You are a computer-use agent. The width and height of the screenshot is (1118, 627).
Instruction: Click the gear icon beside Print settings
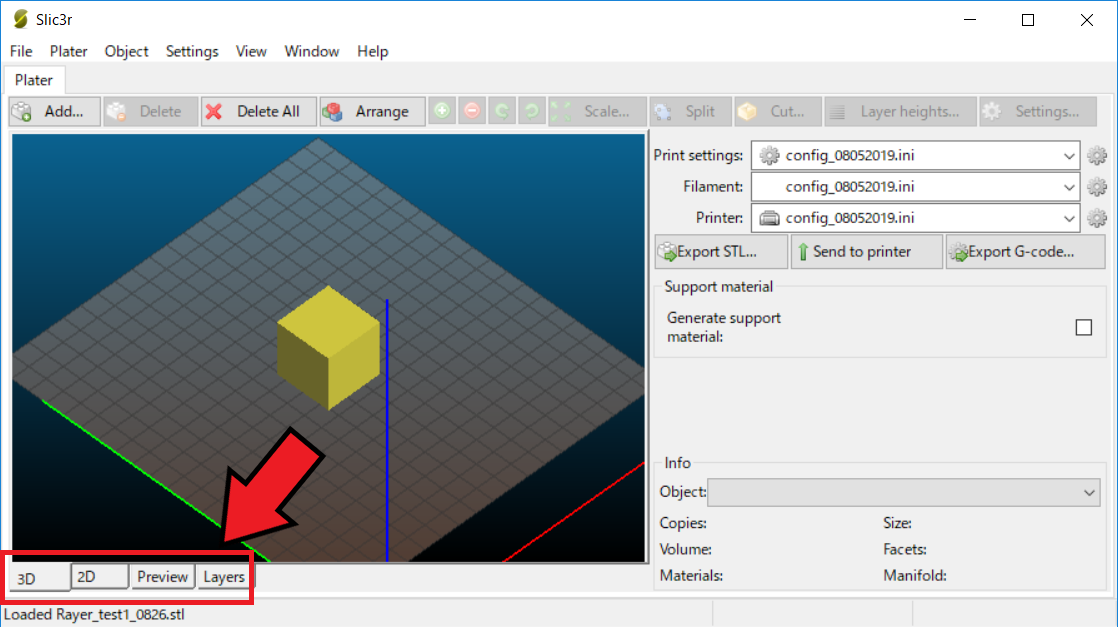[x=1097, y=156]
